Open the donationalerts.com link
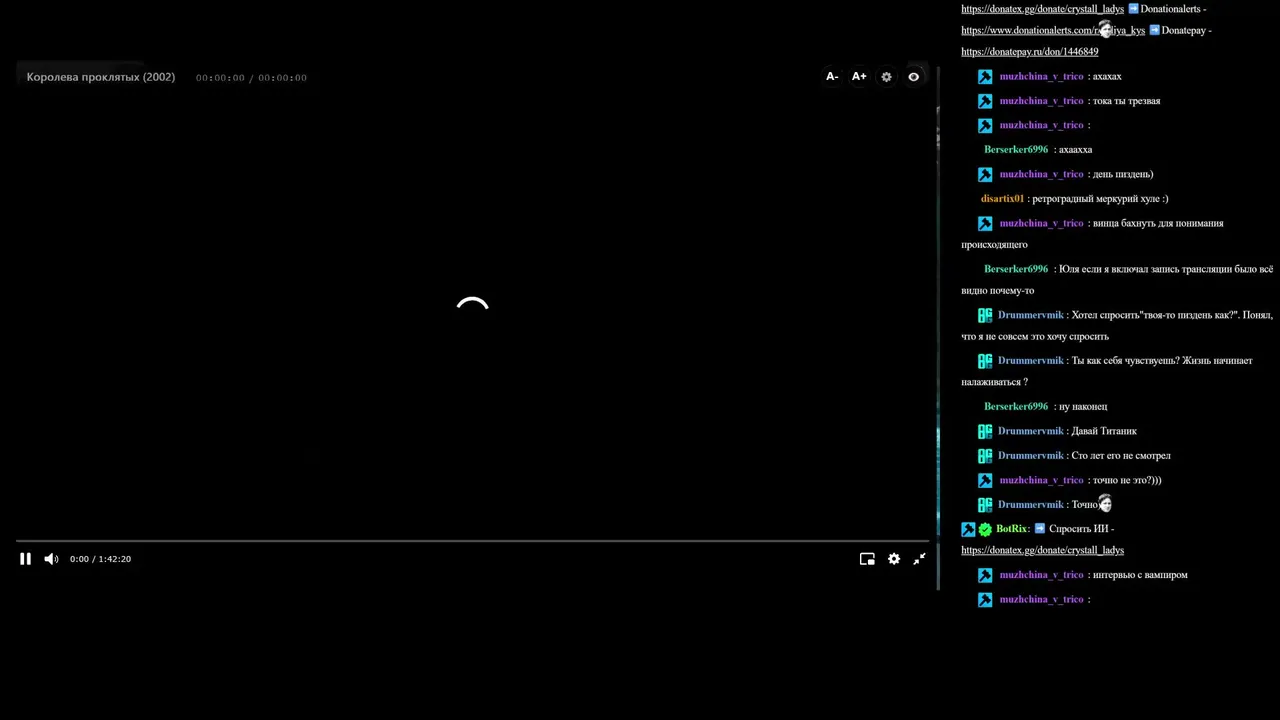 1053,30
